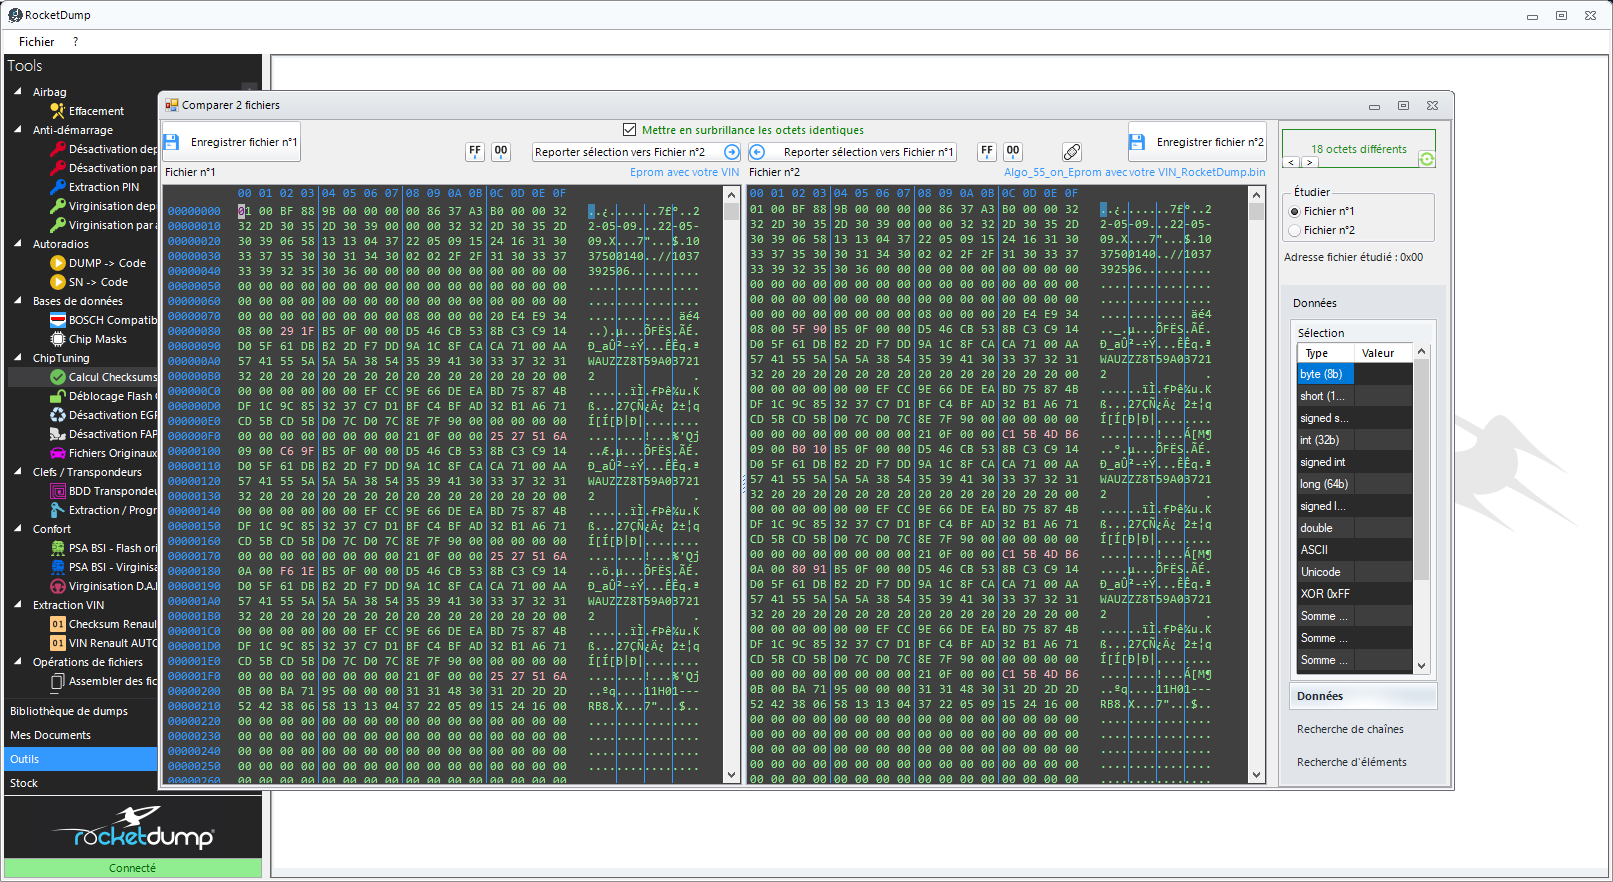Click Enregistrer fichier n°2 button
The height and width of the screenshot is (882, 1613).
1197,142
